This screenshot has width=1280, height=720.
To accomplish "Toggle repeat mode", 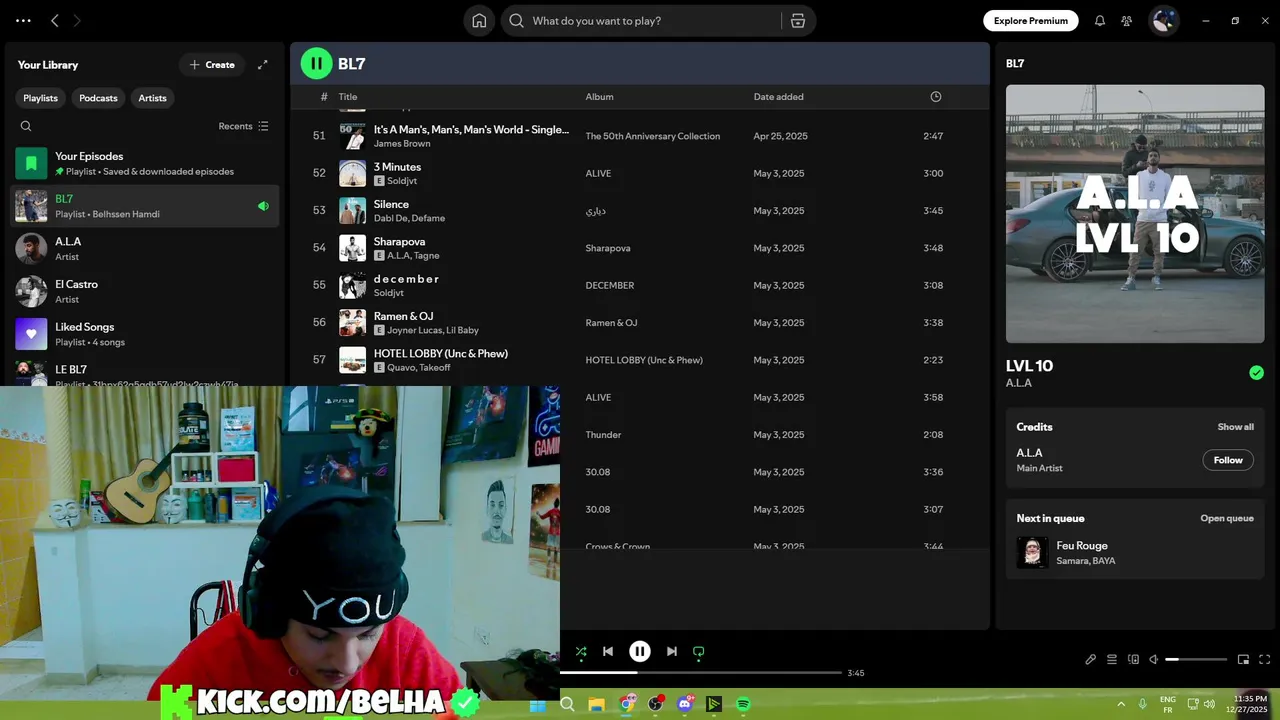I will [699, 652].
